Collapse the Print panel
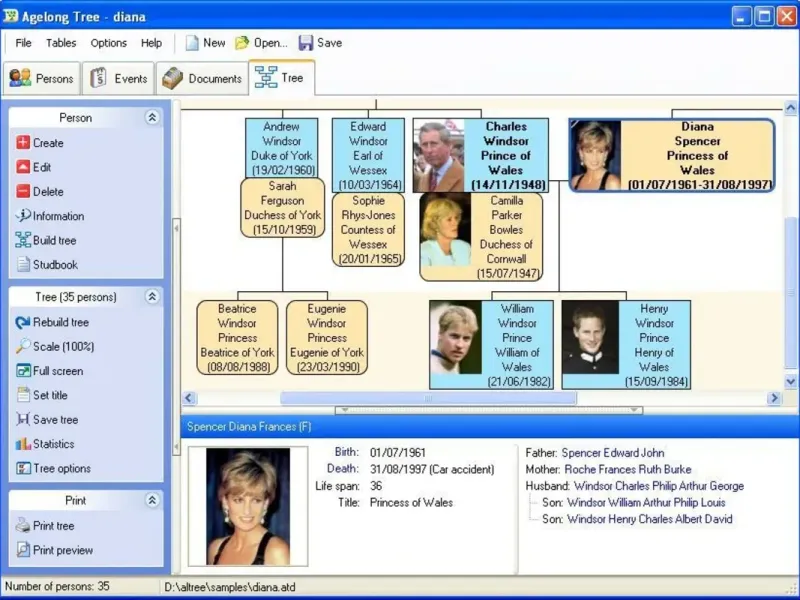The height and width of the screenshot is (600, 800). pyautogui.click(x=152, y=500)
